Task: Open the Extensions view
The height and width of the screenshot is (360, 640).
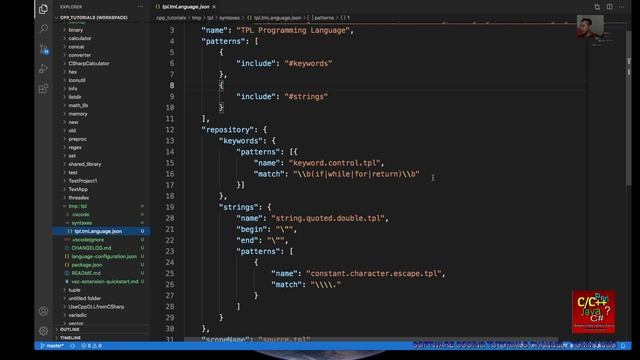Action: tap(43, 89)
